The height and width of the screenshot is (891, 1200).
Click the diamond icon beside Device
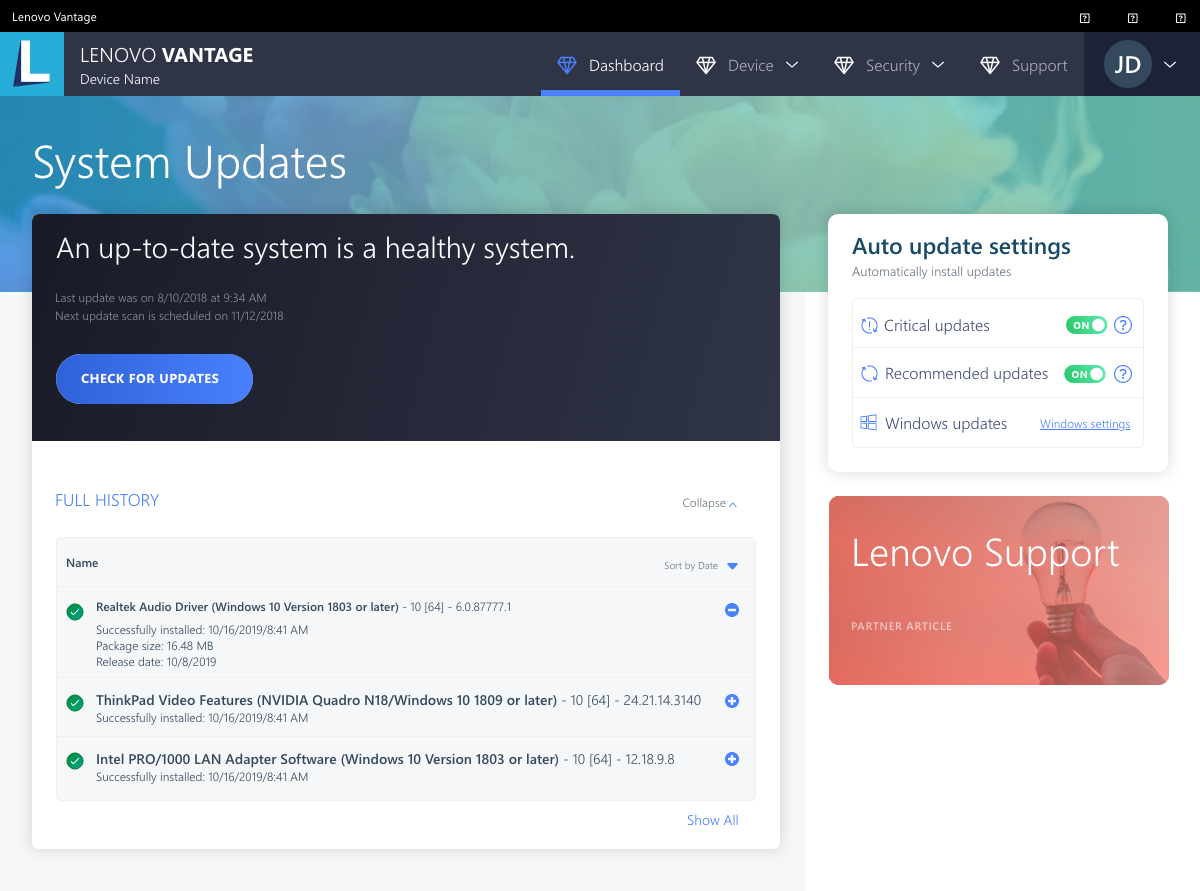pos(706,65)
